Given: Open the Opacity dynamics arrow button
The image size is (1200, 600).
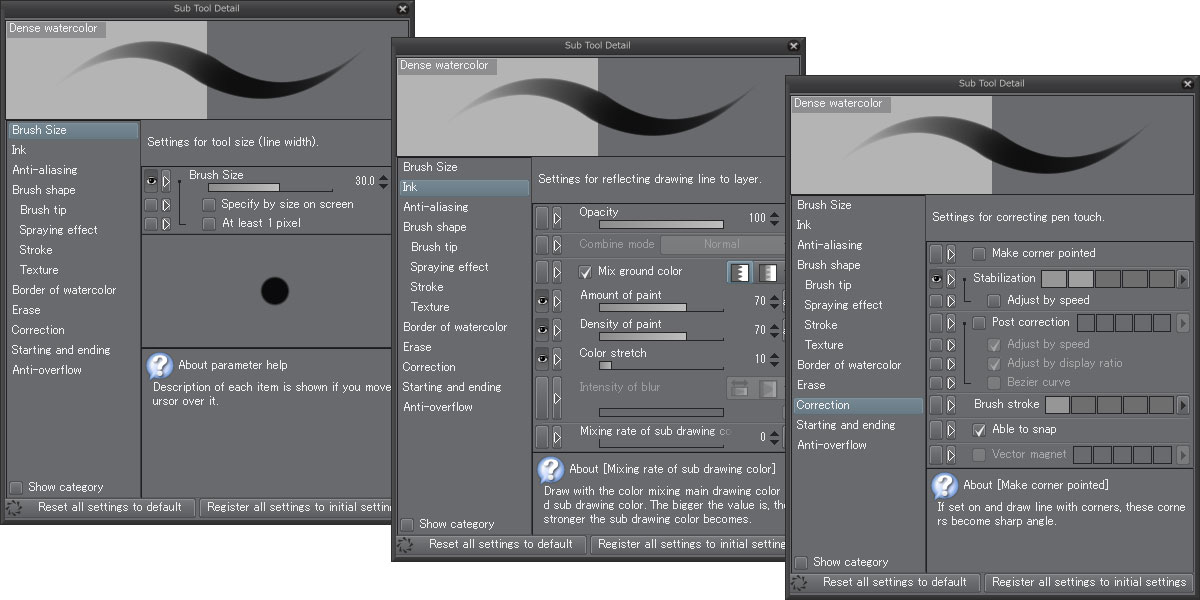Looking at the screenshot, I should 557,217.
